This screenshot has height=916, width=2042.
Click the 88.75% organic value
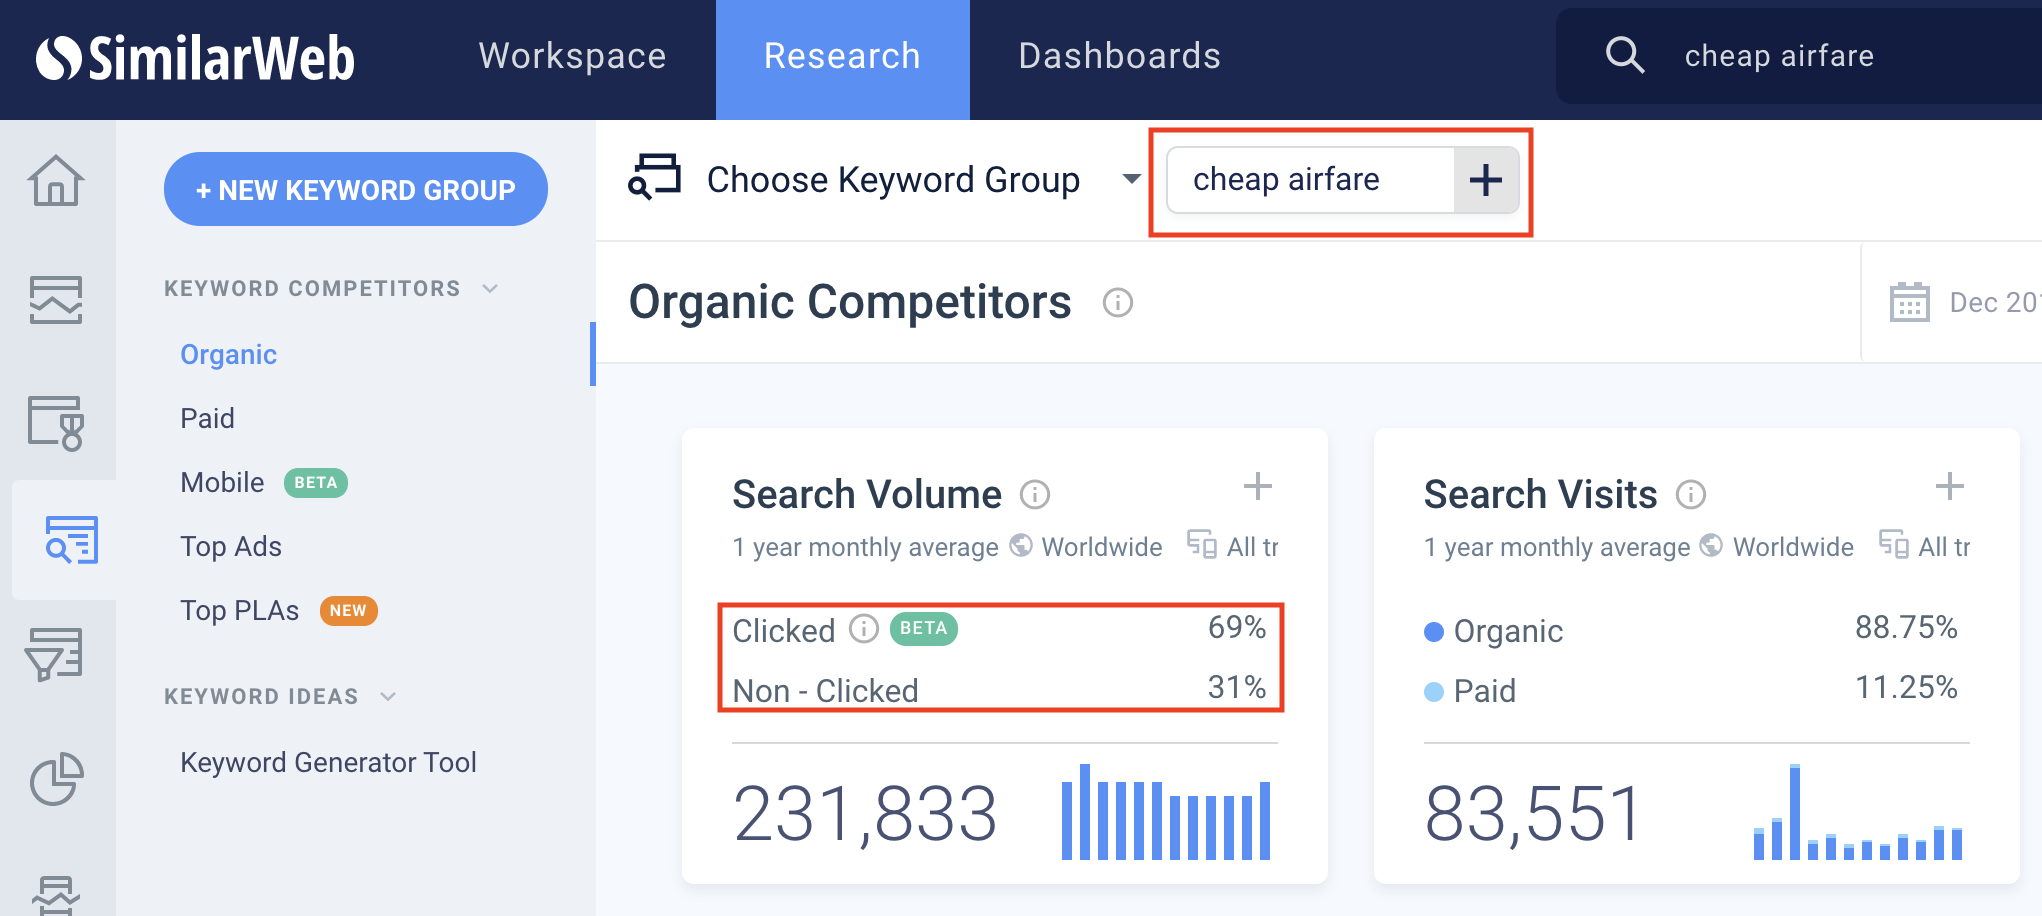pyautogui.click(x=1906, y=627)
